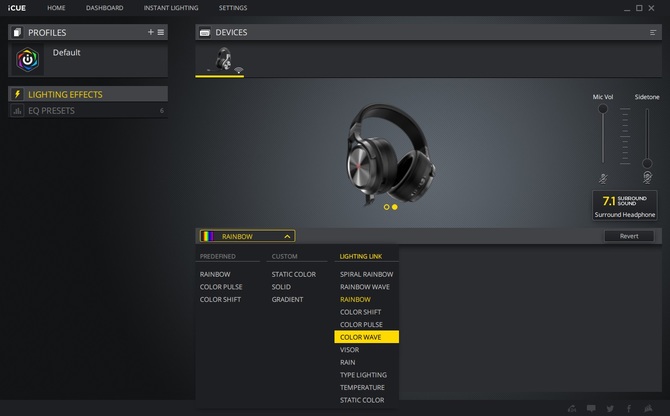Click the Revert button
Image resolution: width=670 pixels, height=416 pixels.
click(x=629, y=236)
